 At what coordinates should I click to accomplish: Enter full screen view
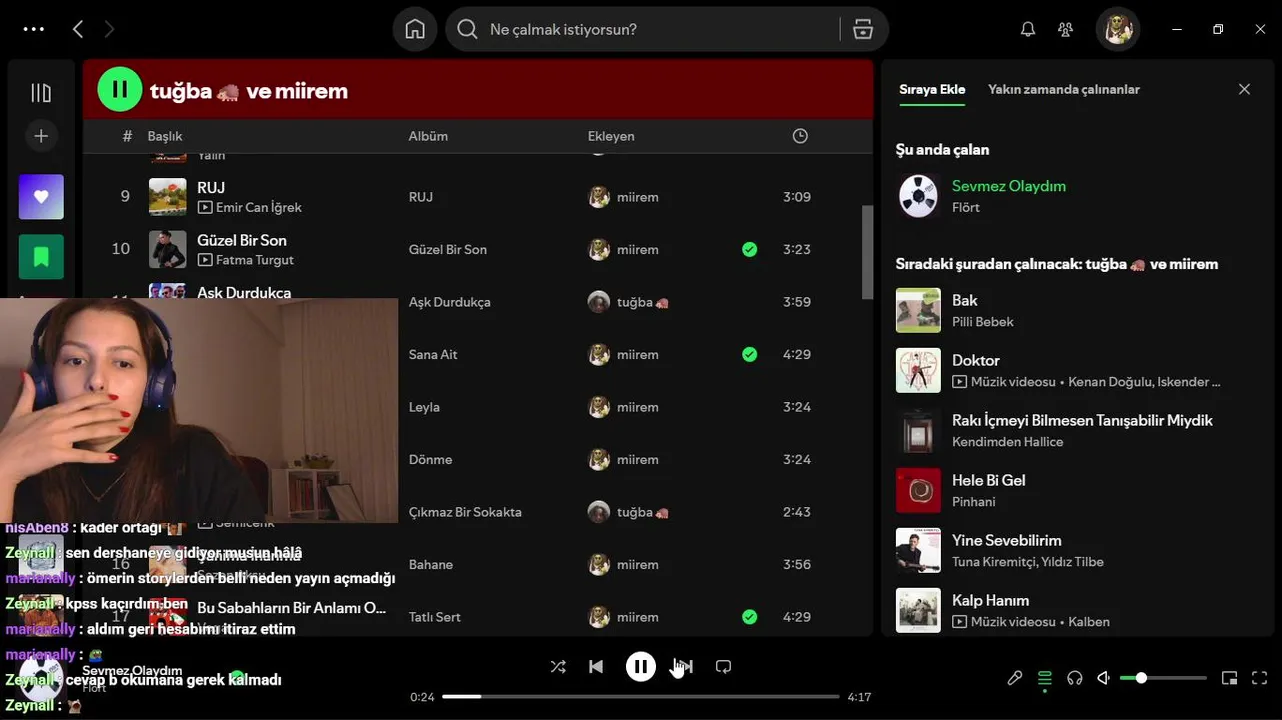point(1260,678)
